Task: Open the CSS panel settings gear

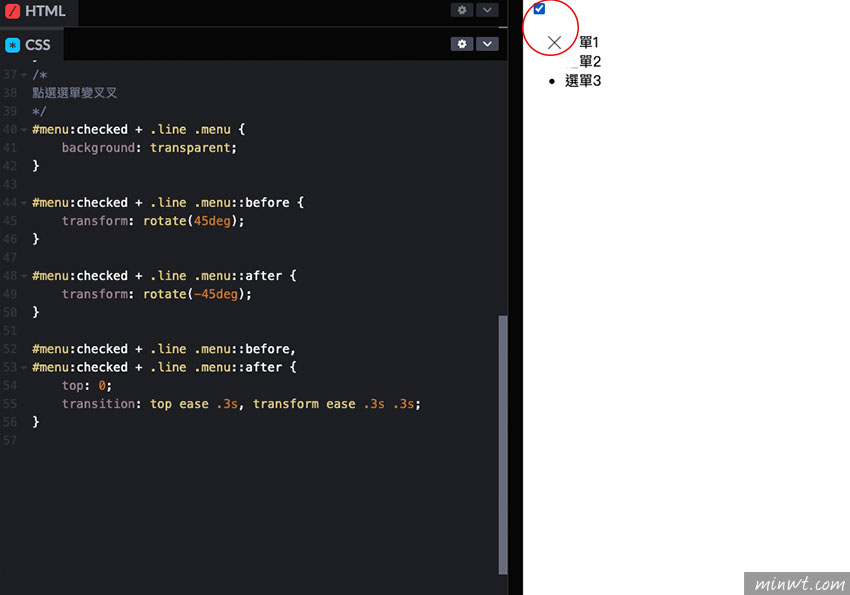Action: pos(461,44)
